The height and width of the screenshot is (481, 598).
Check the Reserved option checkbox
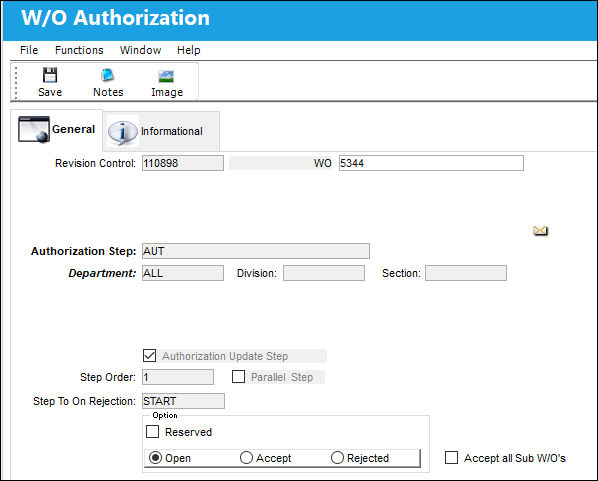point(153,432)
